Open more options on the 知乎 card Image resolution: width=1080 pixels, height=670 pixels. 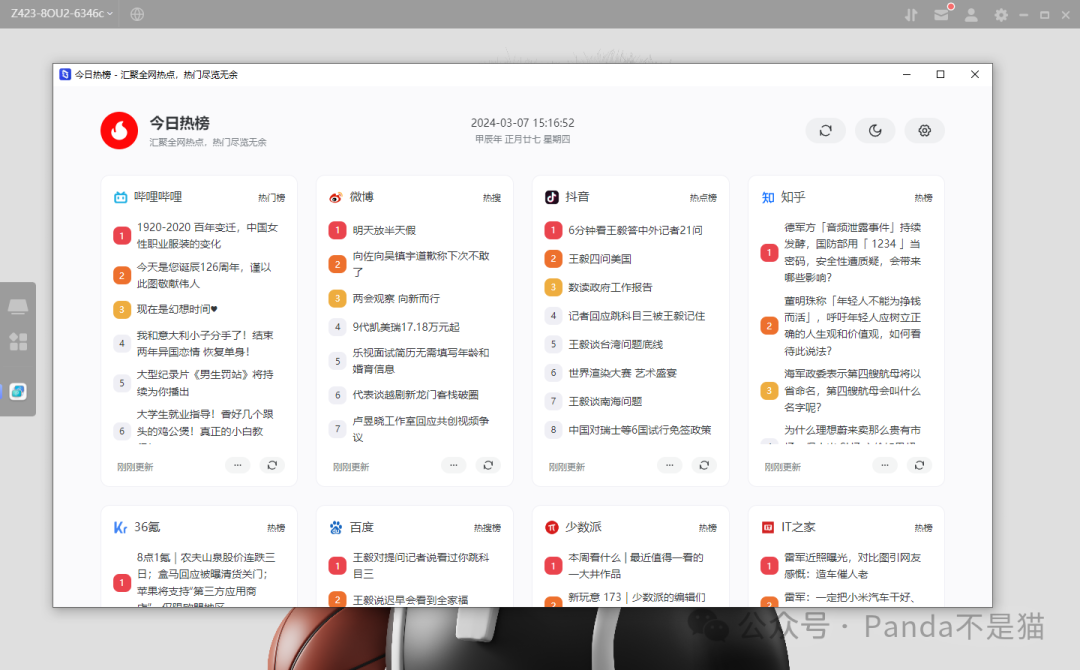coord(885,465)
